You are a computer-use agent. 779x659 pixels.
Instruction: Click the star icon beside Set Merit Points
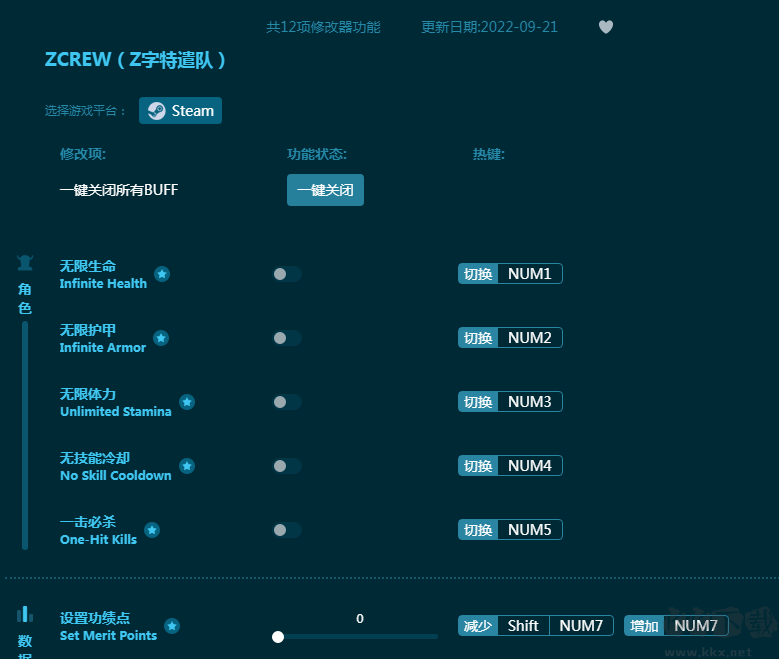(172, 626)
